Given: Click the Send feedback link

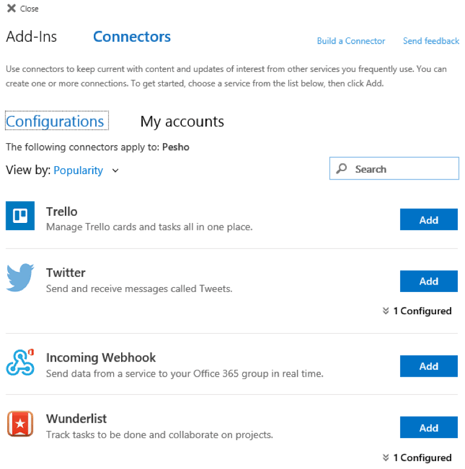Looking at the screenshot, I should click(x=431, y=41).
